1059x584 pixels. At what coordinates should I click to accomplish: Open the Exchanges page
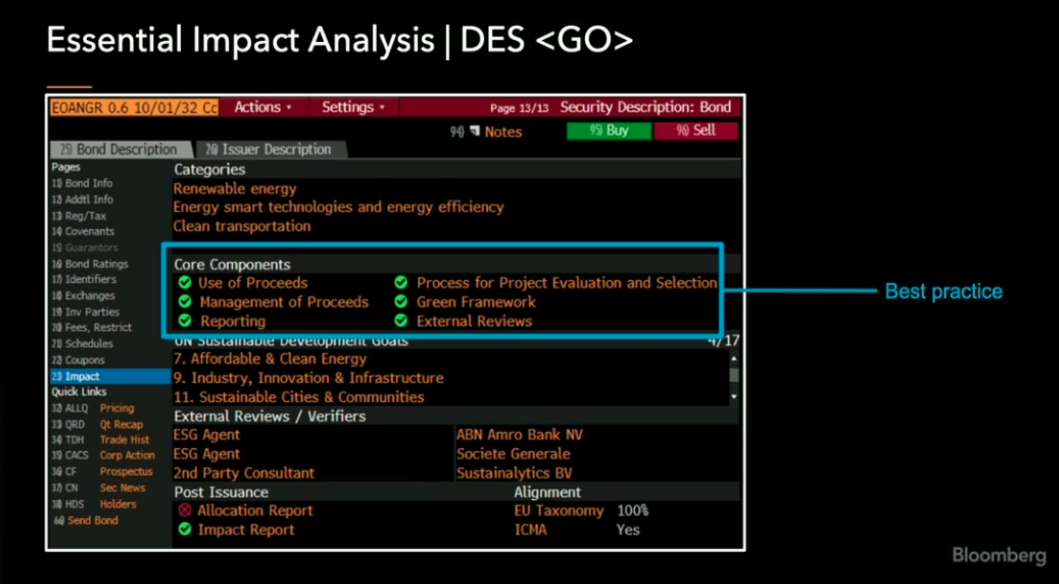[x=83, y=296]
